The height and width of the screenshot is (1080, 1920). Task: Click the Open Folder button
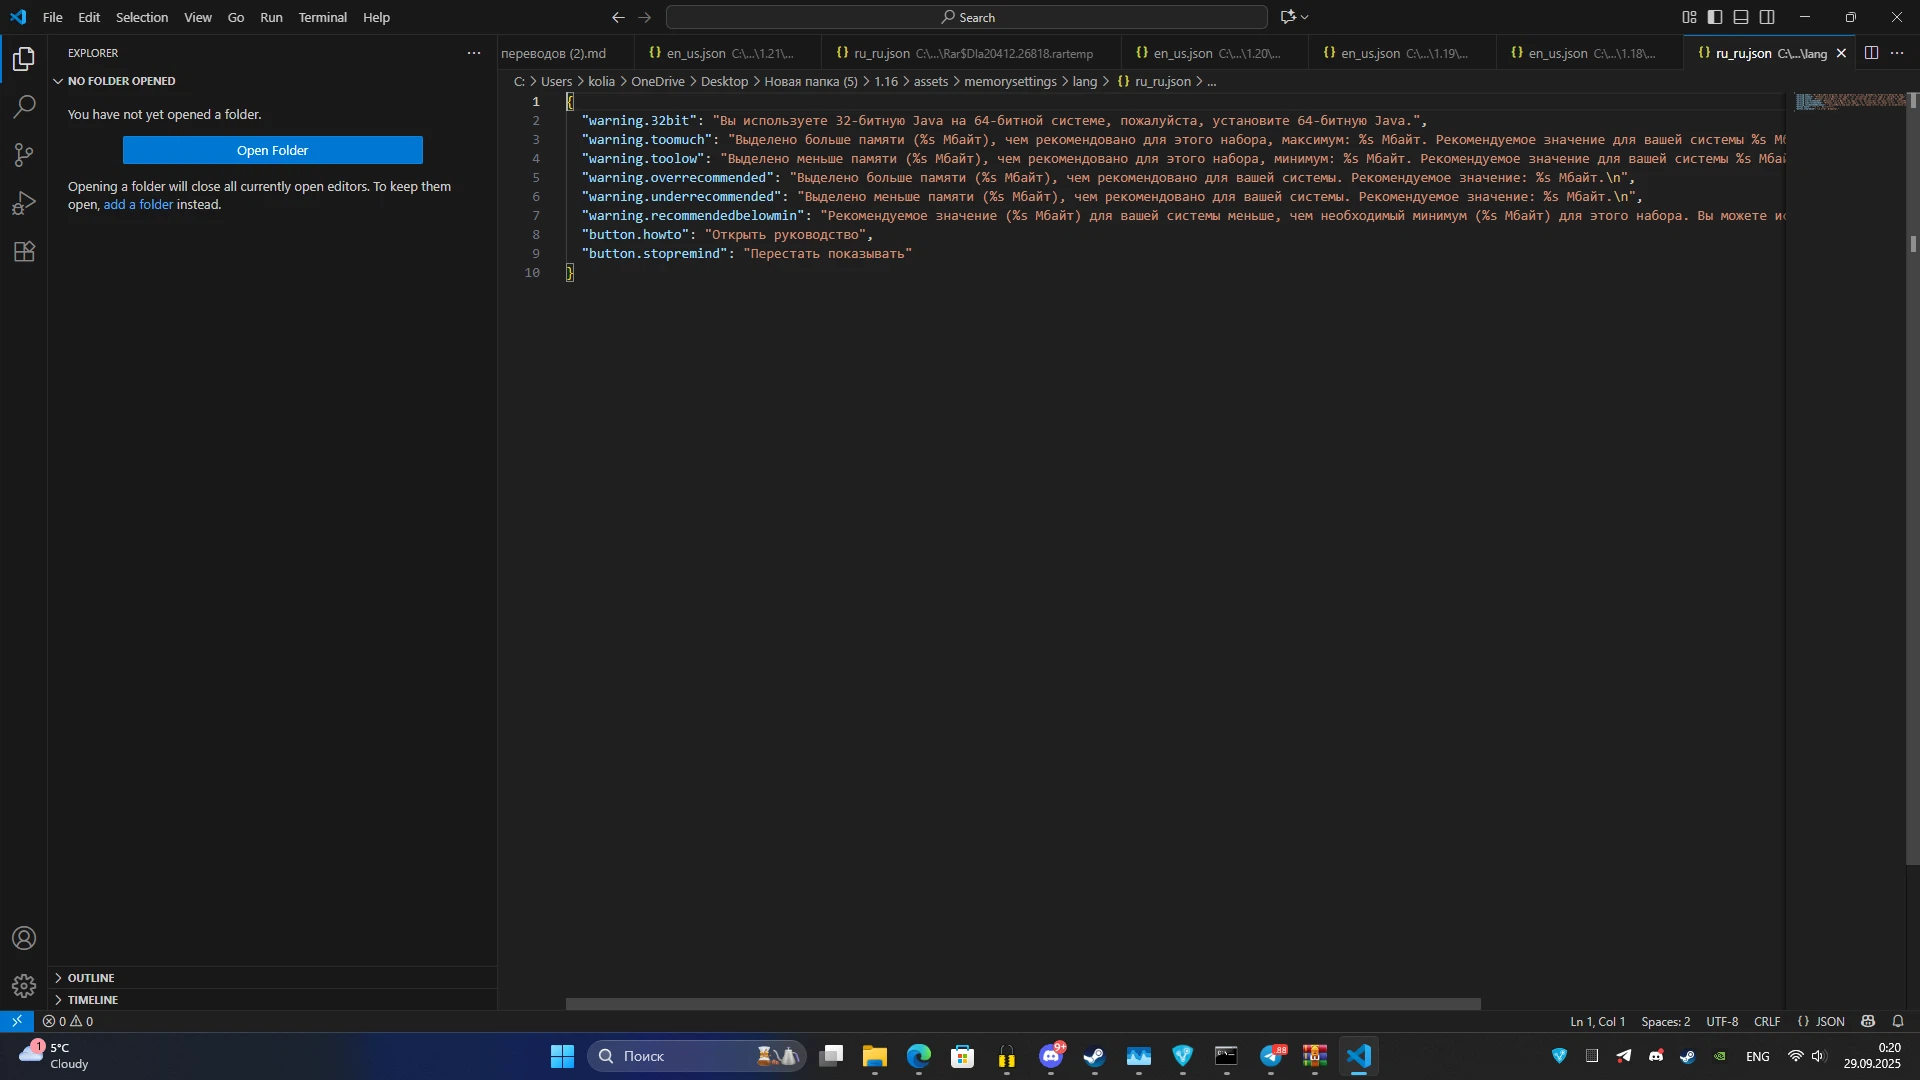[x=273, y=150]
